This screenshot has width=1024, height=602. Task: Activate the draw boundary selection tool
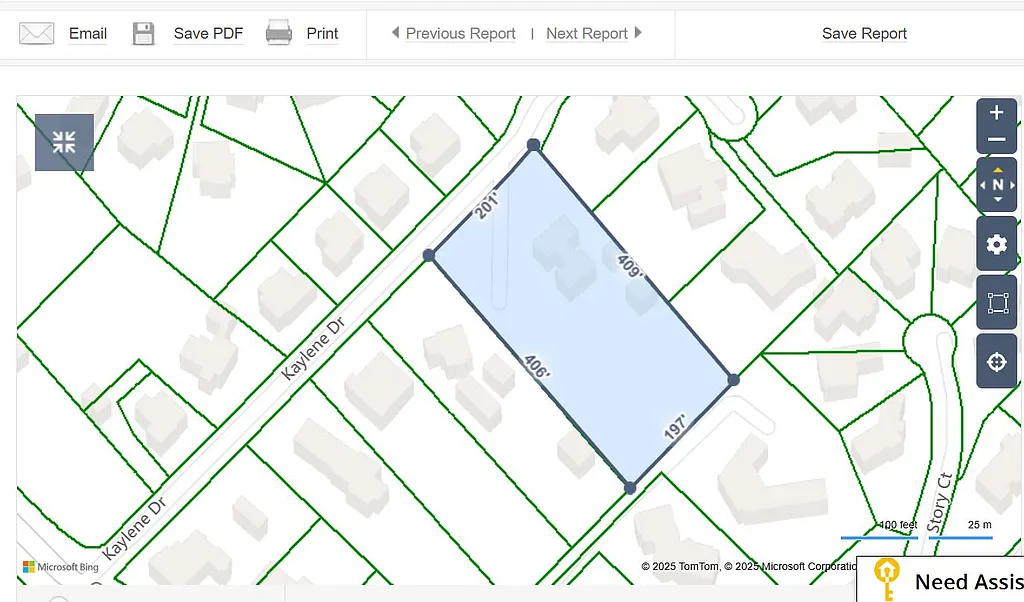coord(996,303)
